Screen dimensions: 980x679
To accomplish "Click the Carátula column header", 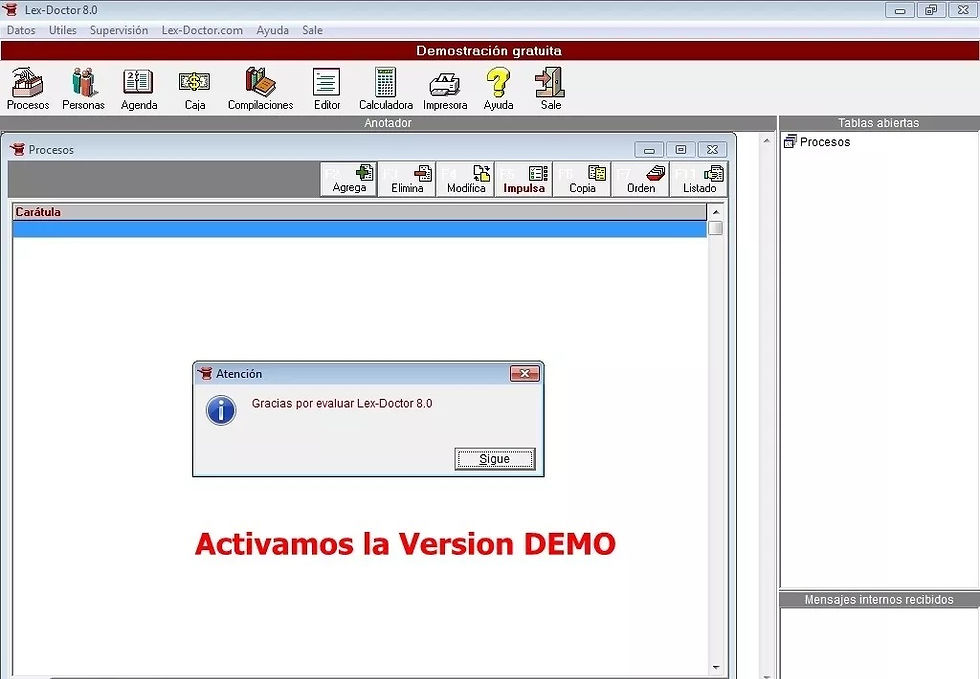I will pos(359,212).
